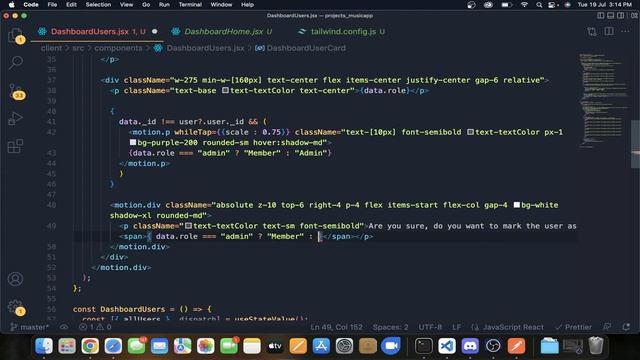640x360 pixels.
Task: Open the Search view in activity bar
Action: [x=16, y=63]
